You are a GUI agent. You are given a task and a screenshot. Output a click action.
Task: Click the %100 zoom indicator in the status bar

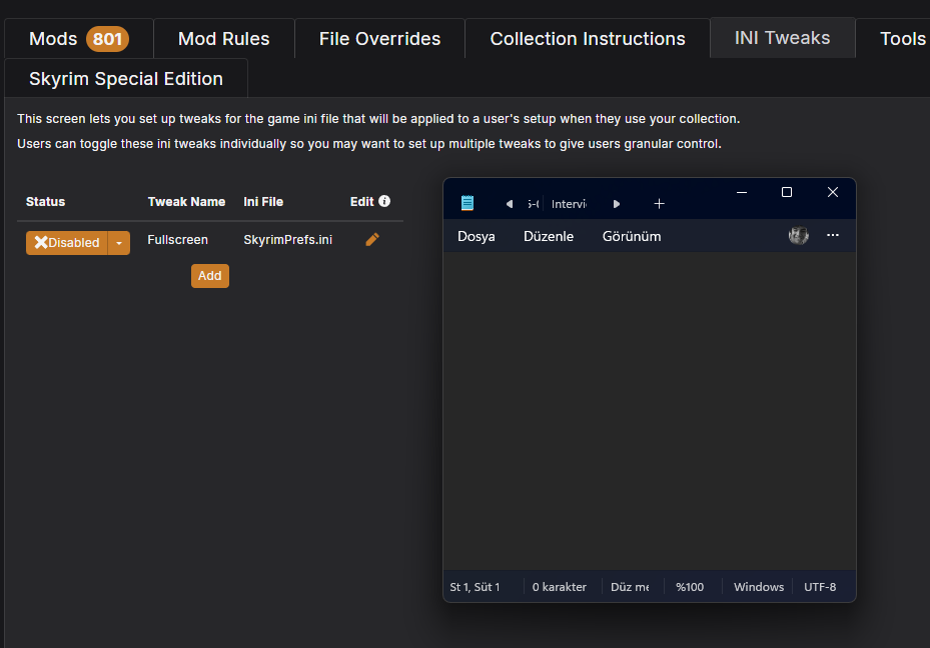point(689,586)
